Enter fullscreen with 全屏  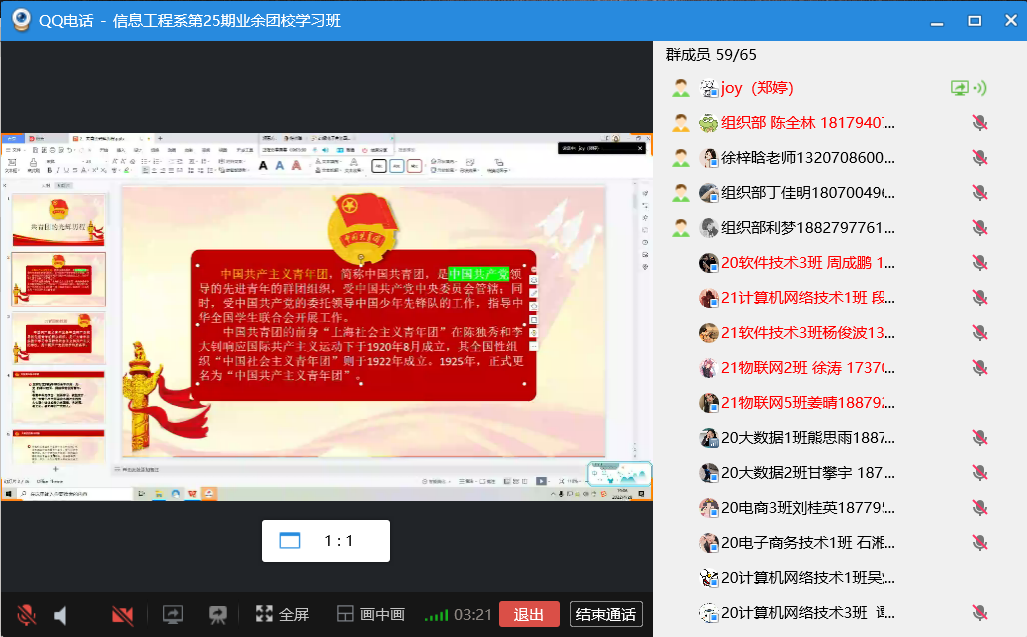tap(282, 614)
